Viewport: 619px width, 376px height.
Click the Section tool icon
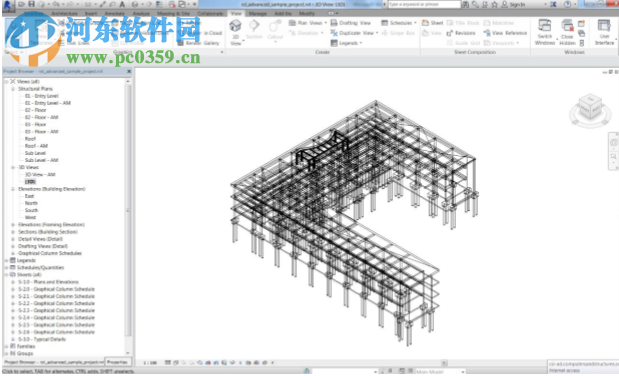(x=254, y=26)
